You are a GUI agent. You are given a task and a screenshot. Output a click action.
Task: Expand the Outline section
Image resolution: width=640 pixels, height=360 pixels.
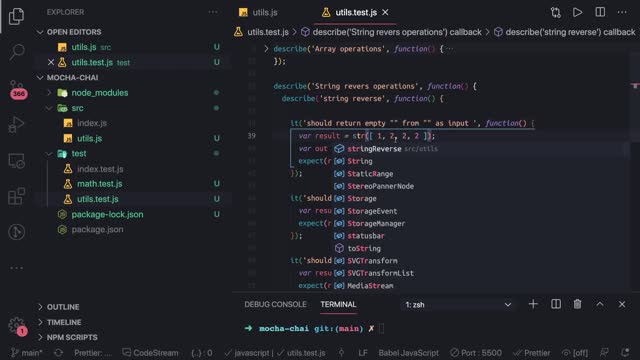tap(63, 307)
